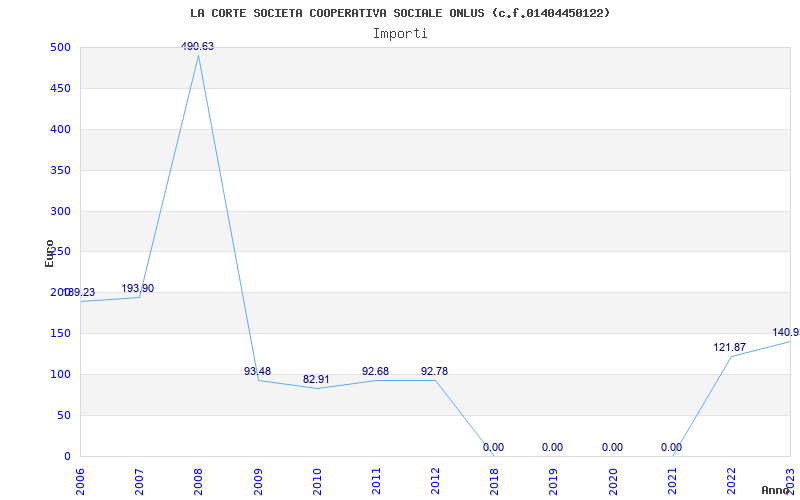Screen dimensions: 800x500
Task: Click the 100 y-axis tick label
Action: point(60,374)
